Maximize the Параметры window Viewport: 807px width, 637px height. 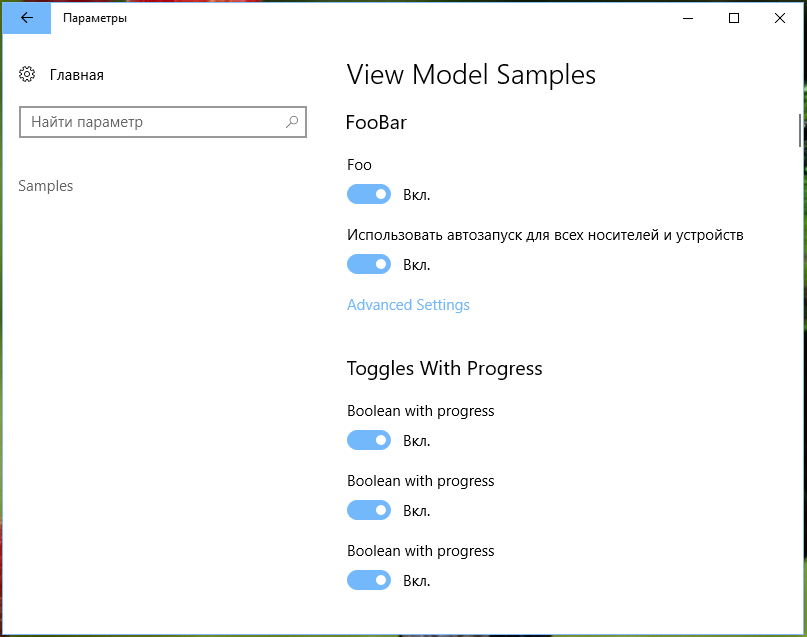click(734, 18)
